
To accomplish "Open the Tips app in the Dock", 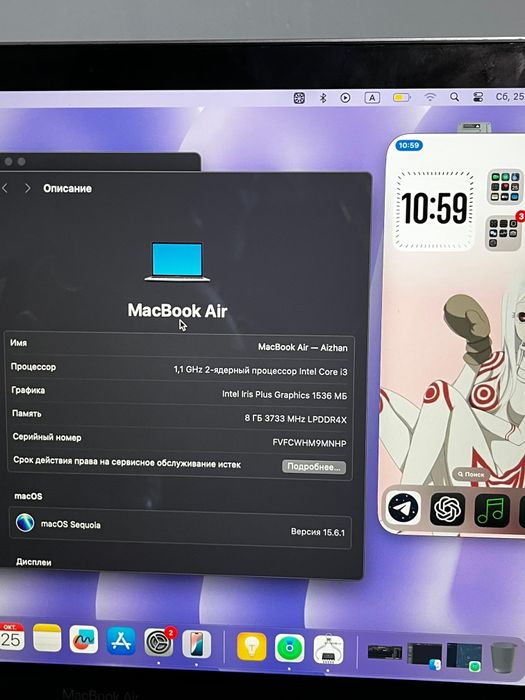I will pyautogui.click(x=252, y=646).
